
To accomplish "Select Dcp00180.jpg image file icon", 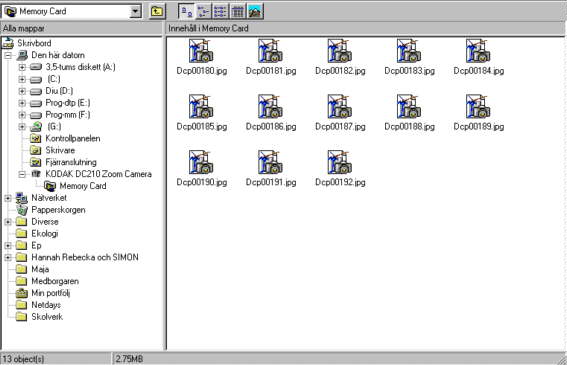I will [x=201, y=51].
